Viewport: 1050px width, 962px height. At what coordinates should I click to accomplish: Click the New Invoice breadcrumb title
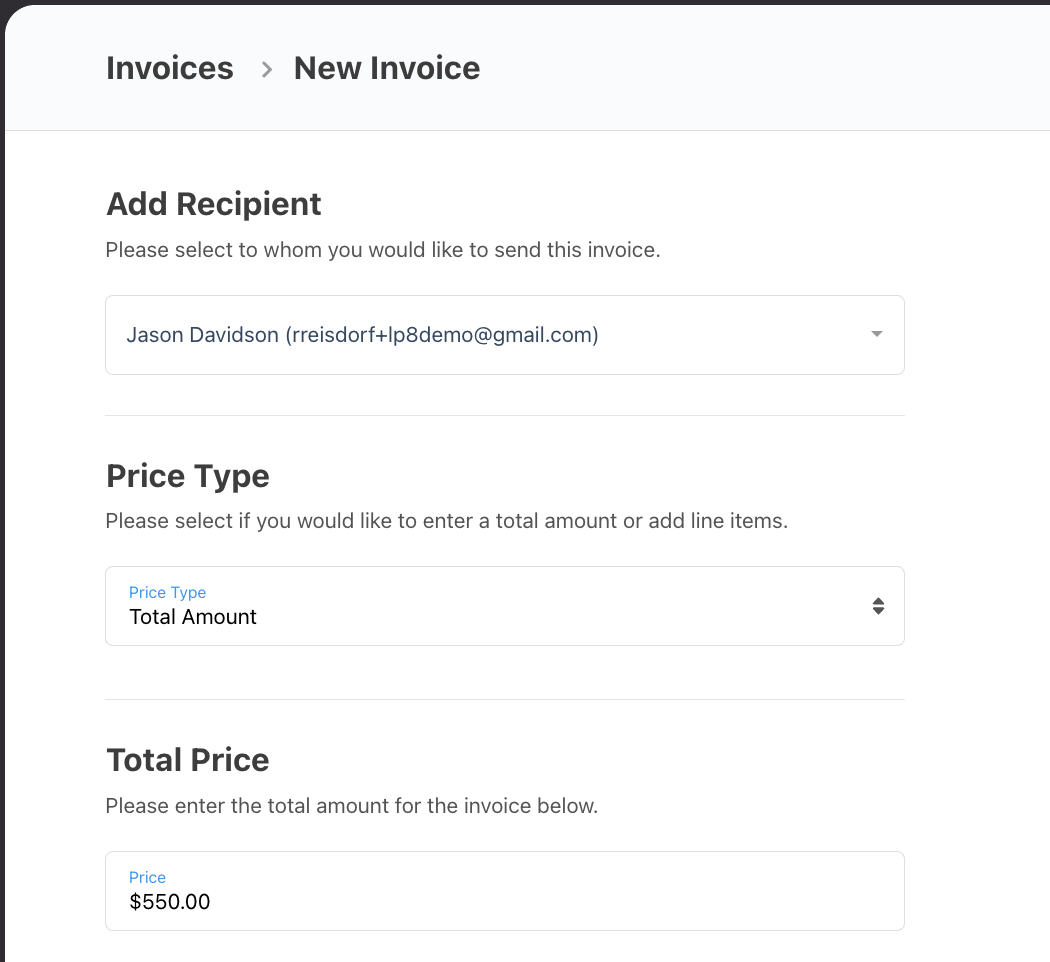click(x=386, y=68)
